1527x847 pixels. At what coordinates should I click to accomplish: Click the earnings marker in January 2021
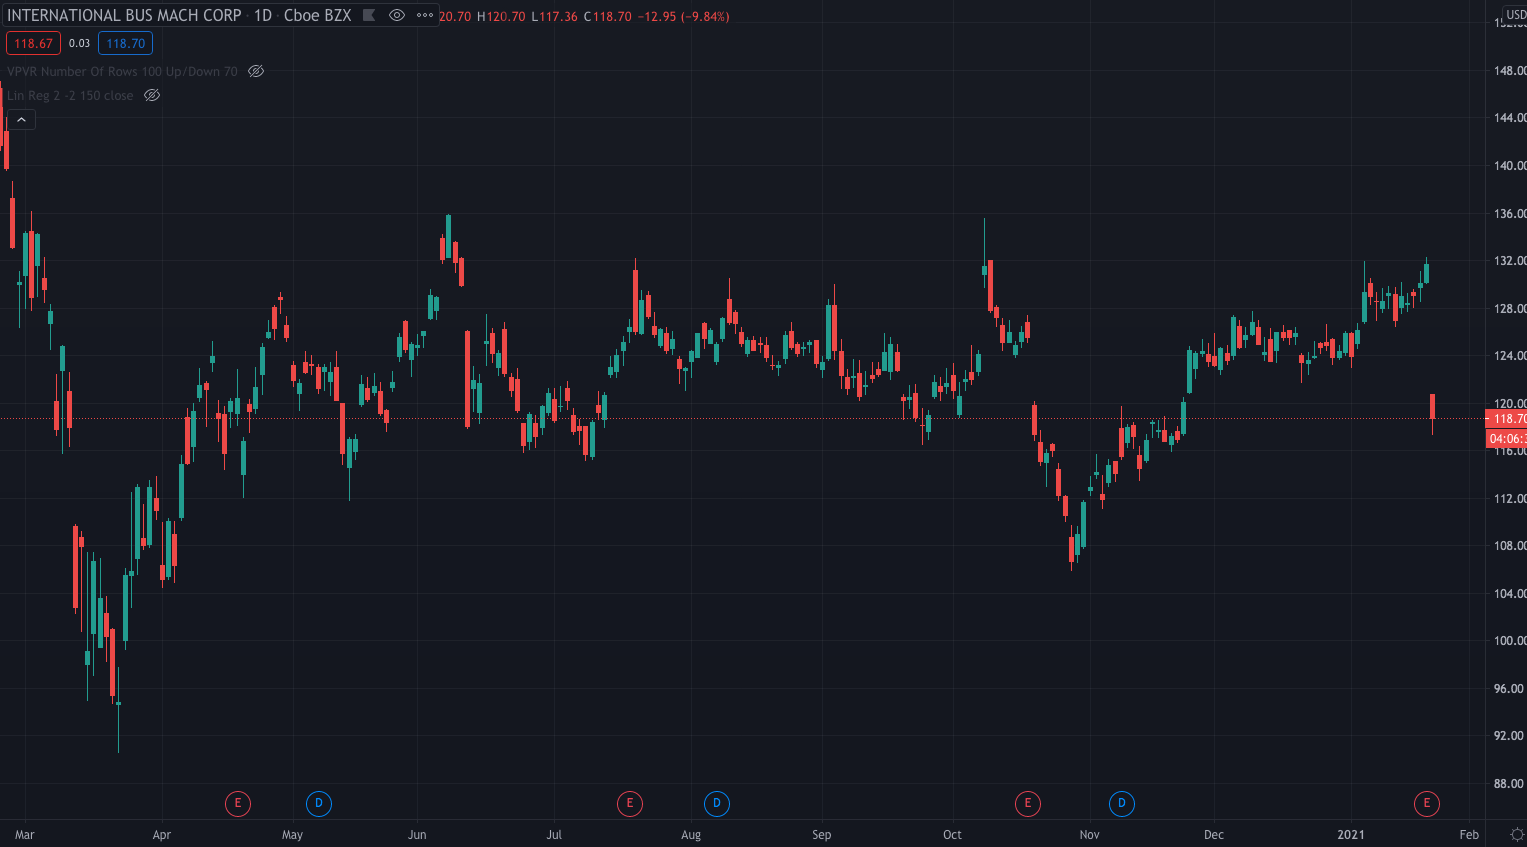coord(1426,803)
